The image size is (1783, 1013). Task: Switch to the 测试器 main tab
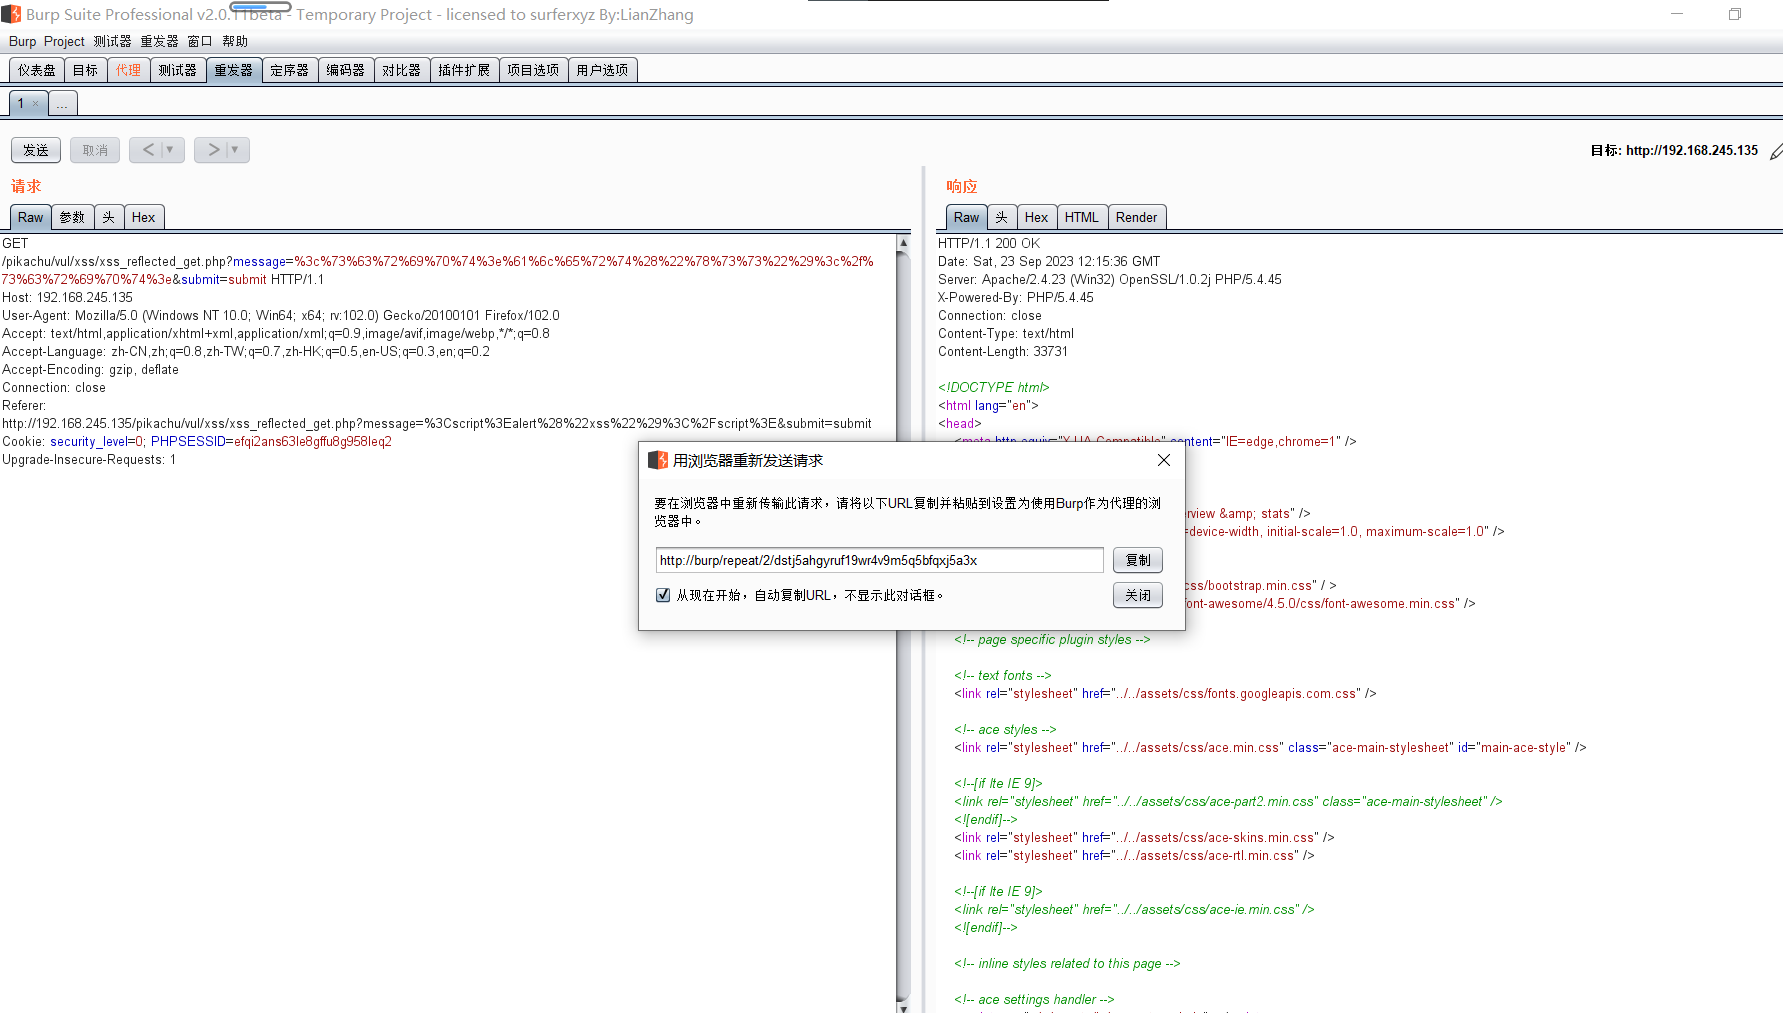pos(178,70)
